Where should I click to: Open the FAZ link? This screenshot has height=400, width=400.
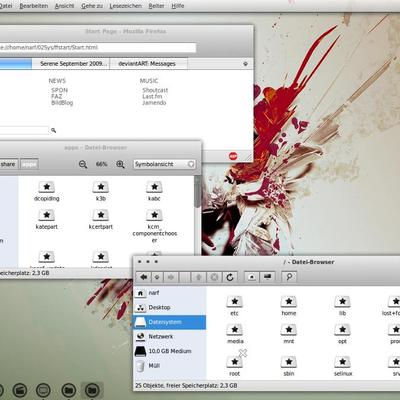pyautogui.click(x=57, y=96)
